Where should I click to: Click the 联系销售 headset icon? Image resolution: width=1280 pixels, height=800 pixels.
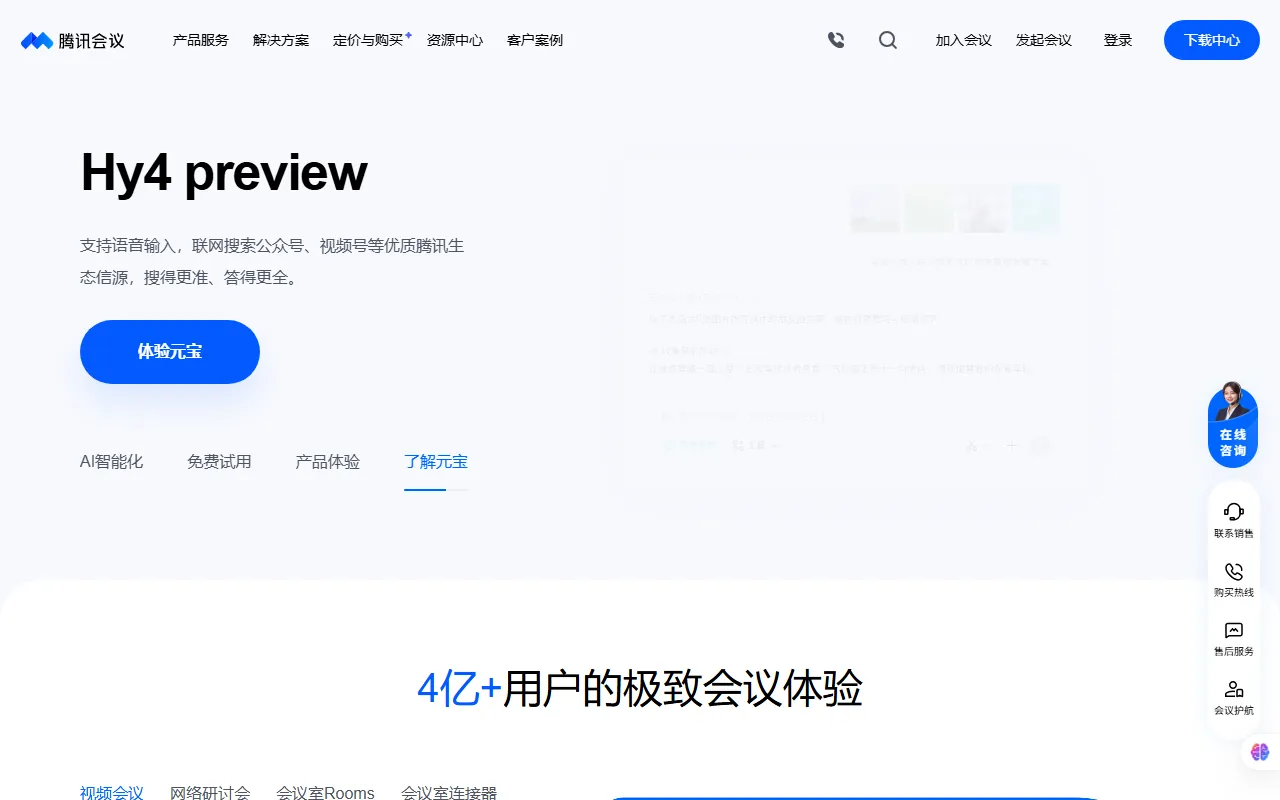(1234, 512)
